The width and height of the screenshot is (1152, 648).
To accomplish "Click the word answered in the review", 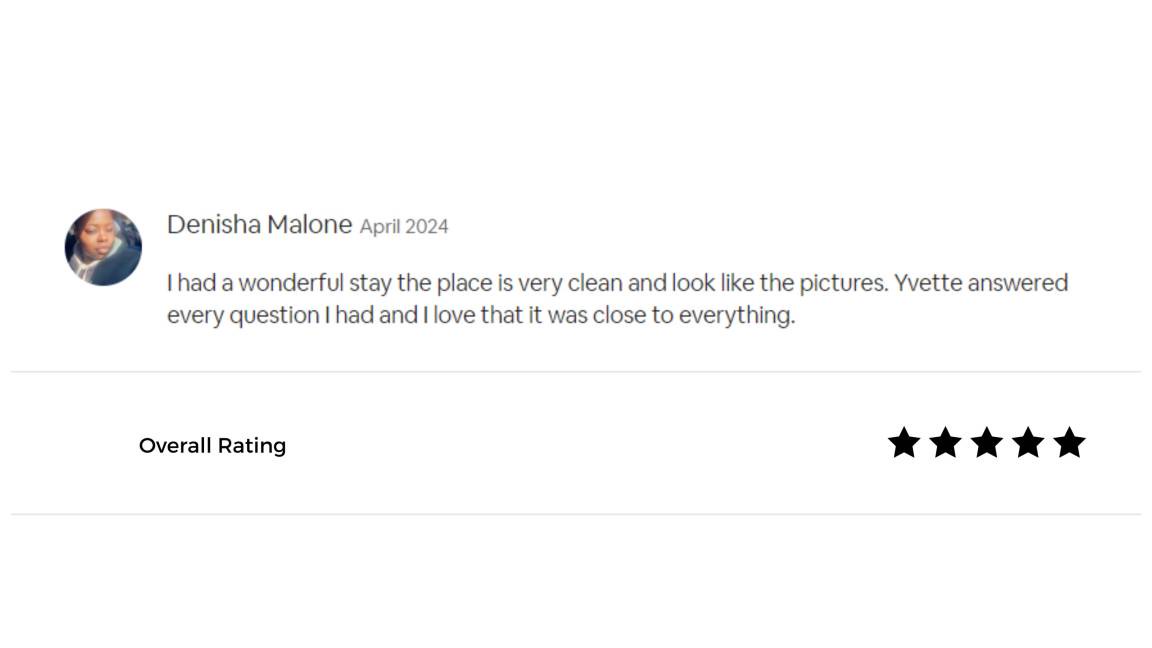I will (x=1018, y=283).
